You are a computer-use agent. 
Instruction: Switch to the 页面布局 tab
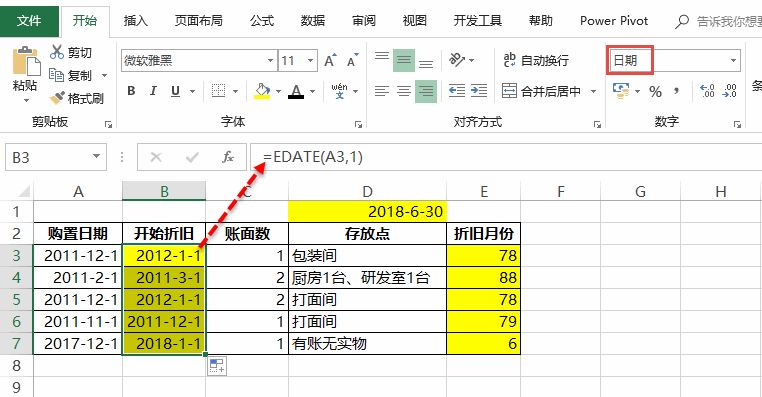[x=199, y=21]
